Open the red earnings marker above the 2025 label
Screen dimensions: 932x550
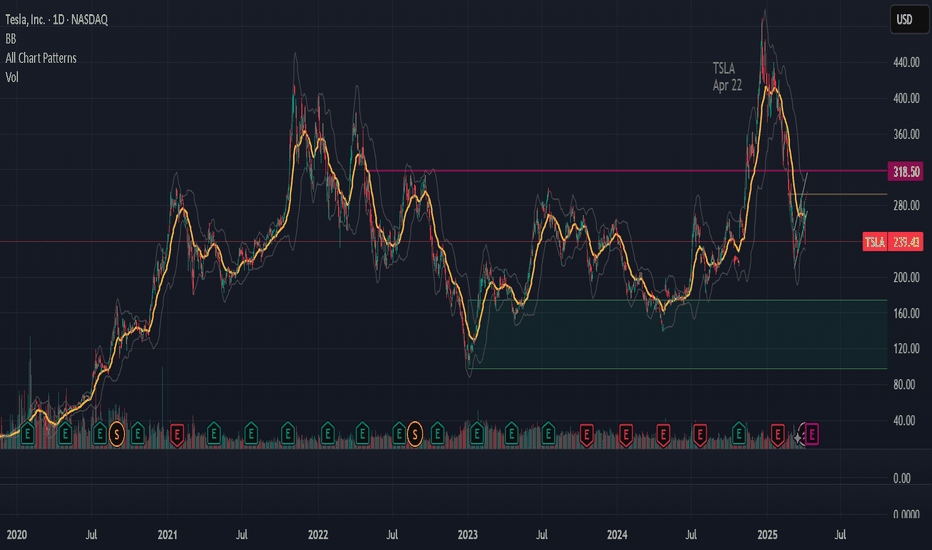click(x=777, y=435)
